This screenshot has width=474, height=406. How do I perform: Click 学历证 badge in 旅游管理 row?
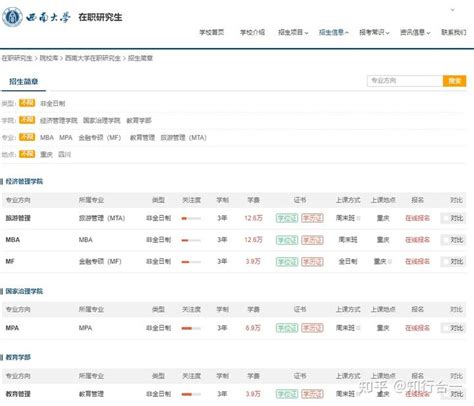click(312, 218)
